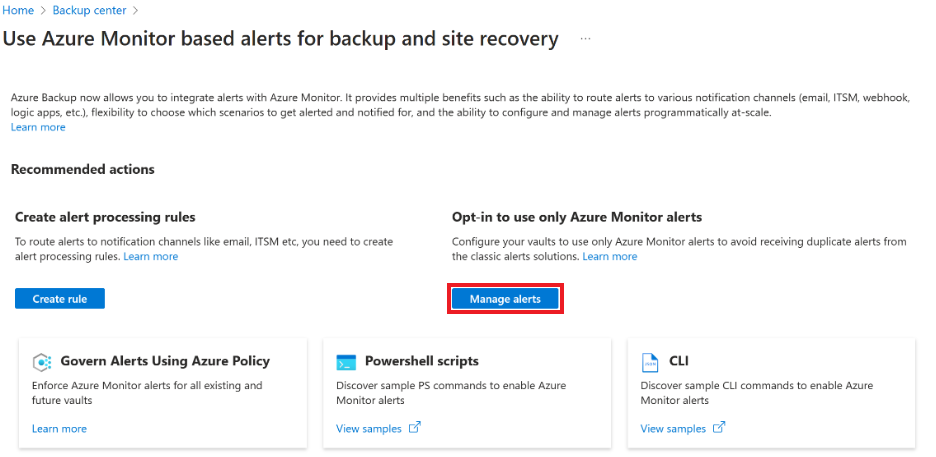Viewport: 936px width, 457px height.
Task: Click external link icon in Powershell scripts card
Action: coord(415,428)
